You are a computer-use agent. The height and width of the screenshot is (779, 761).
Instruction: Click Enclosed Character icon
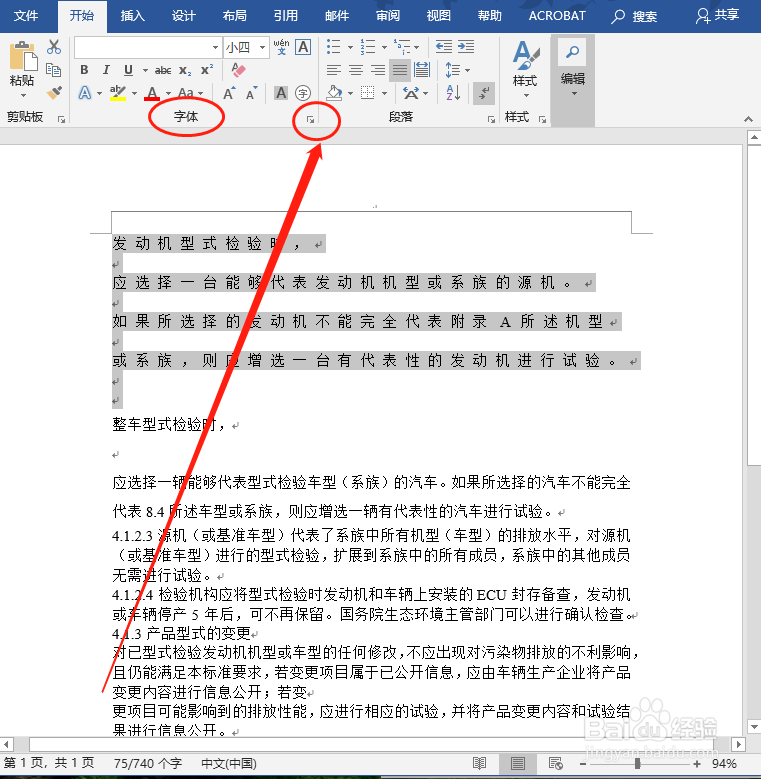point(303,93)
